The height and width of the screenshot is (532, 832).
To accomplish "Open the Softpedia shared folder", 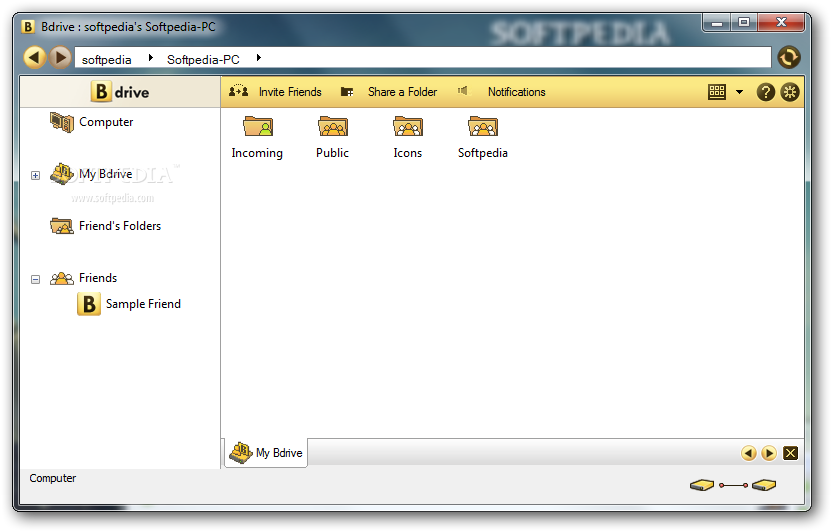I will point(483,137).
